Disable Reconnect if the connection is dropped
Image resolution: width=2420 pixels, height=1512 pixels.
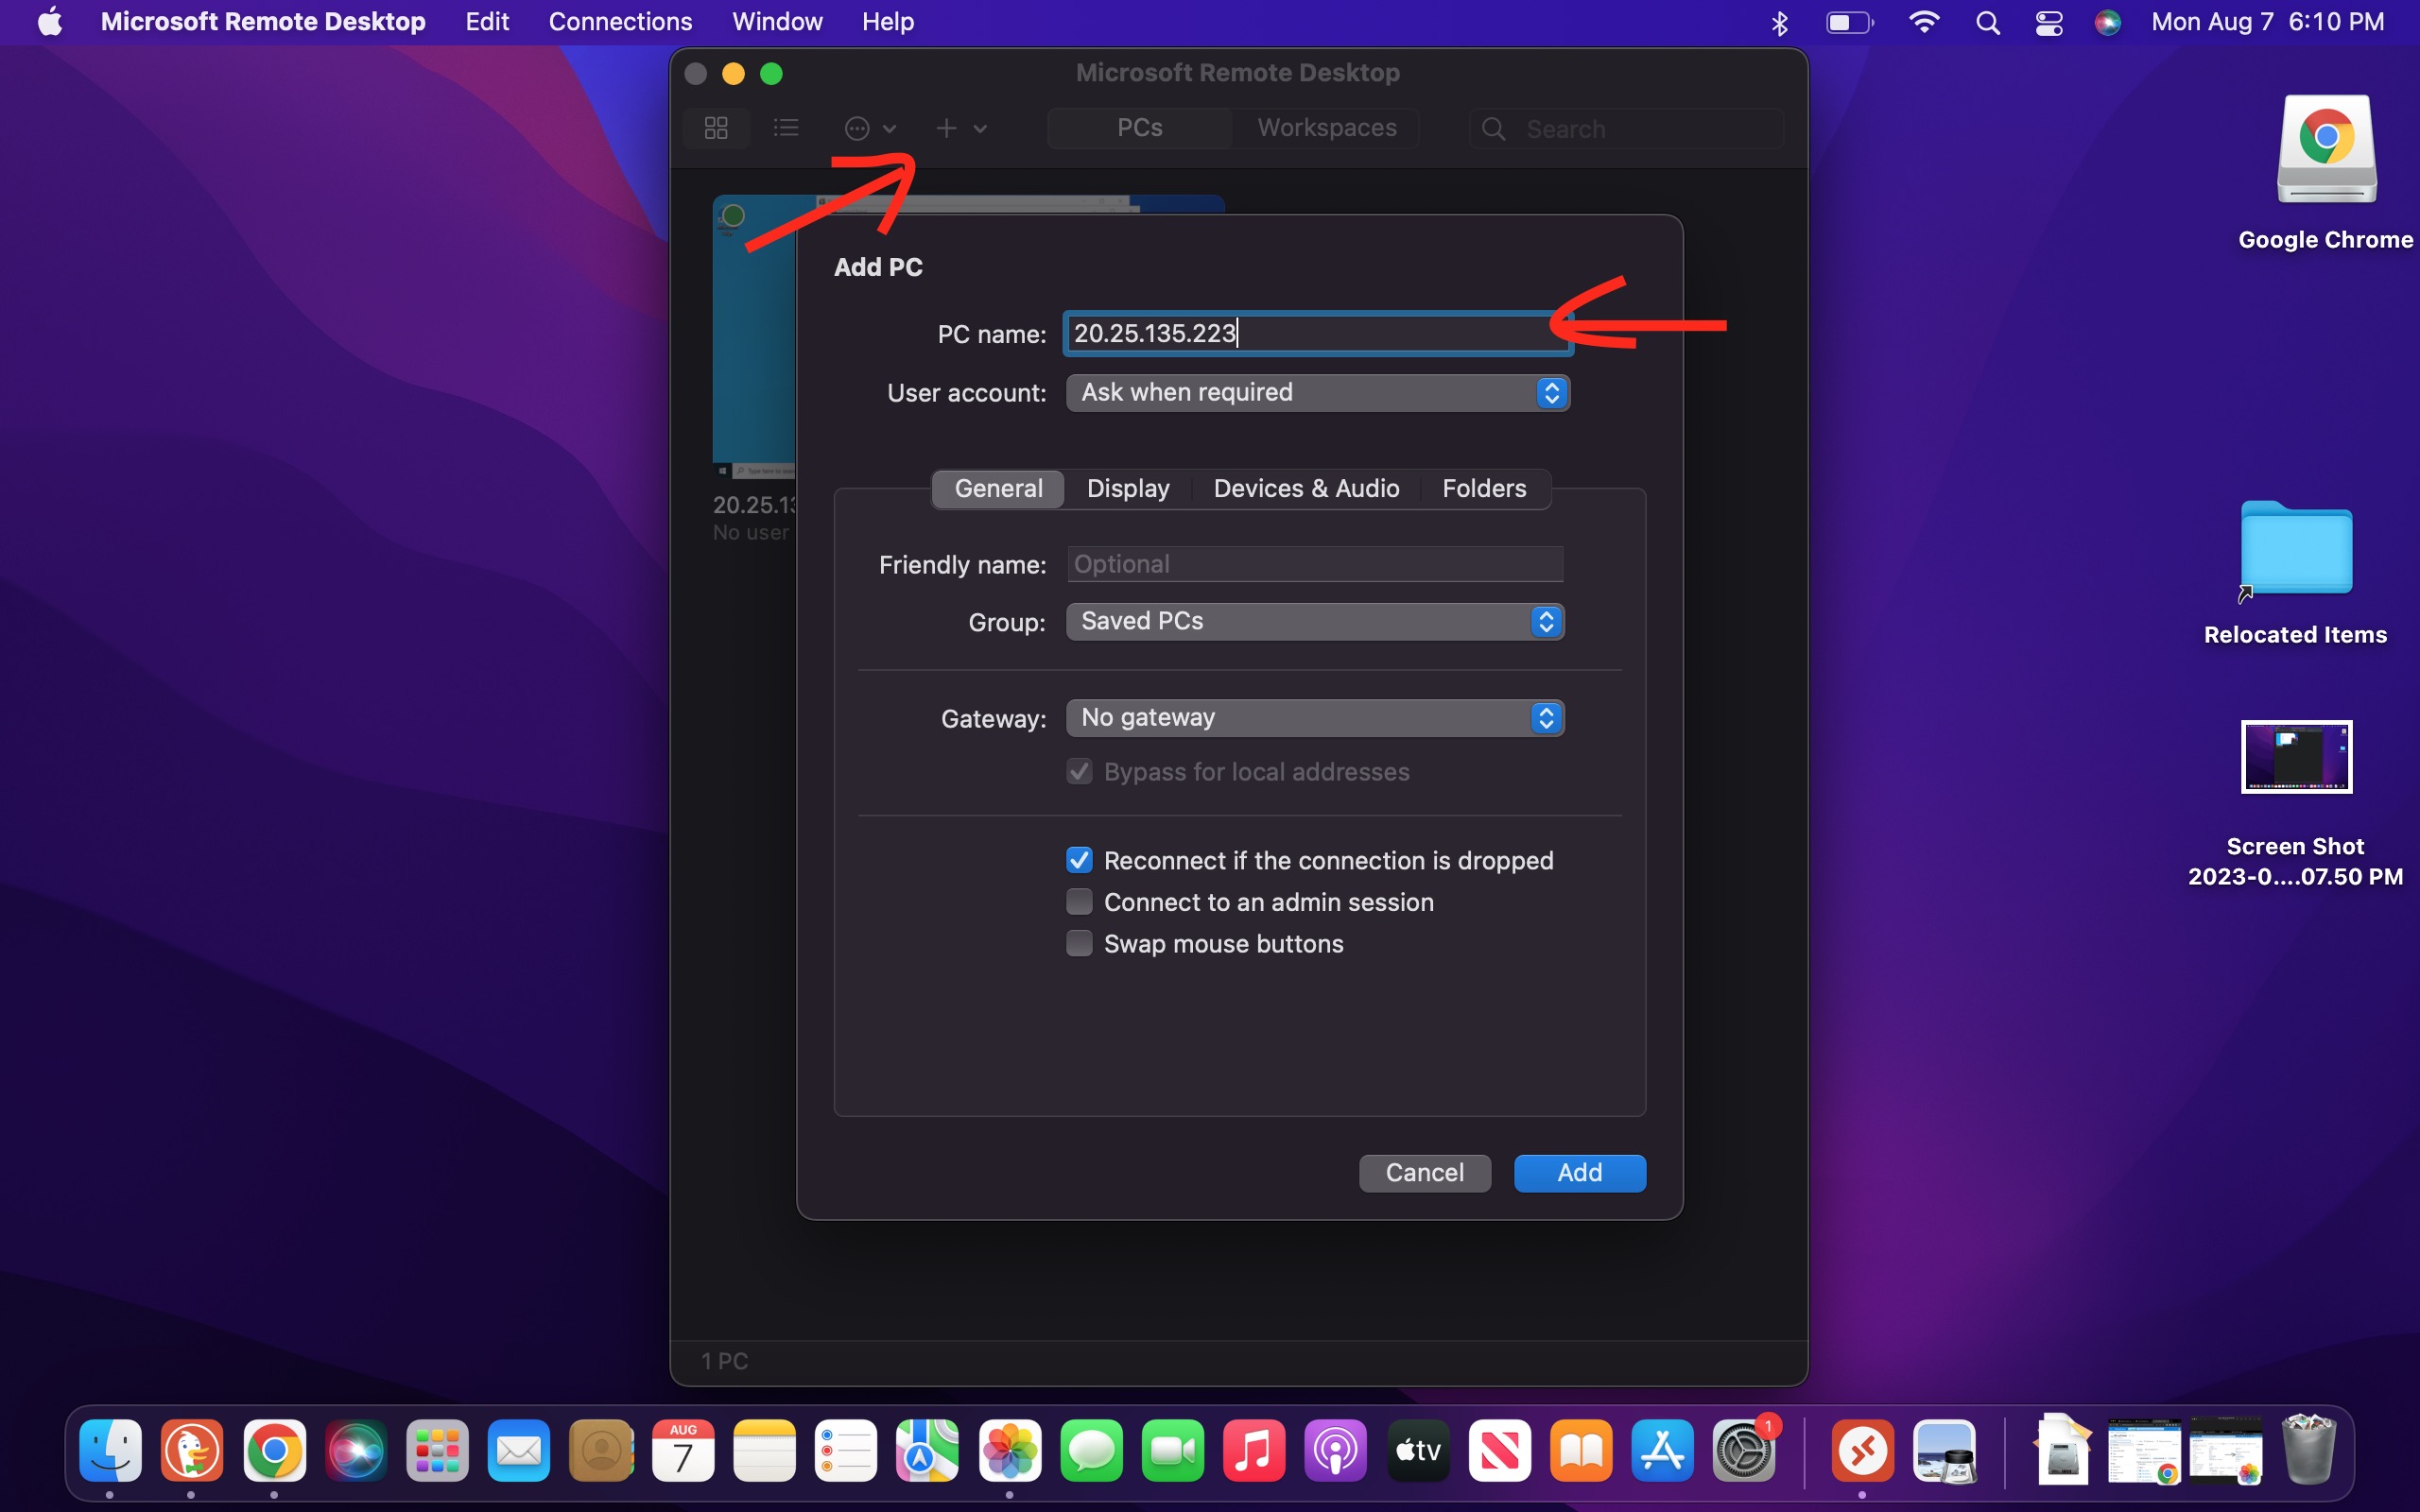point(1079,860)
